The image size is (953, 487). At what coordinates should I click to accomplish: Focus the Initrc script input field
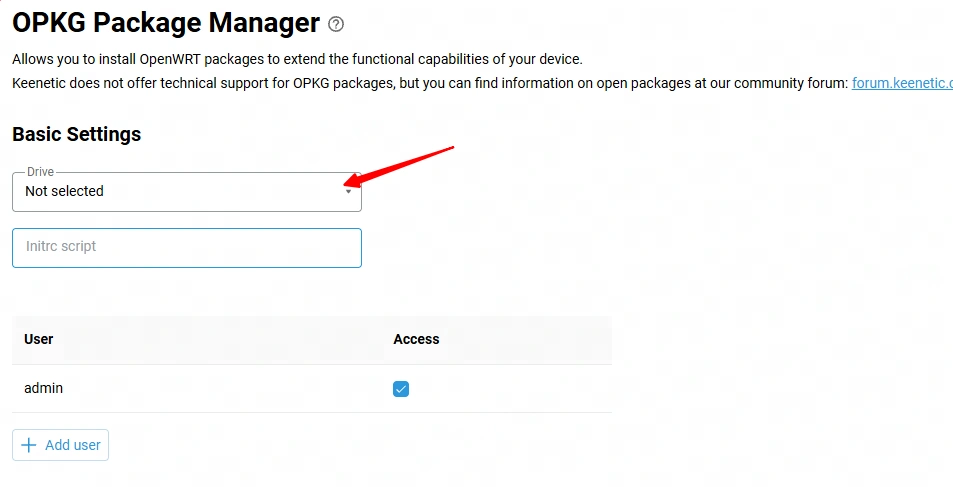pyautogui.click(x=187, y=247)
